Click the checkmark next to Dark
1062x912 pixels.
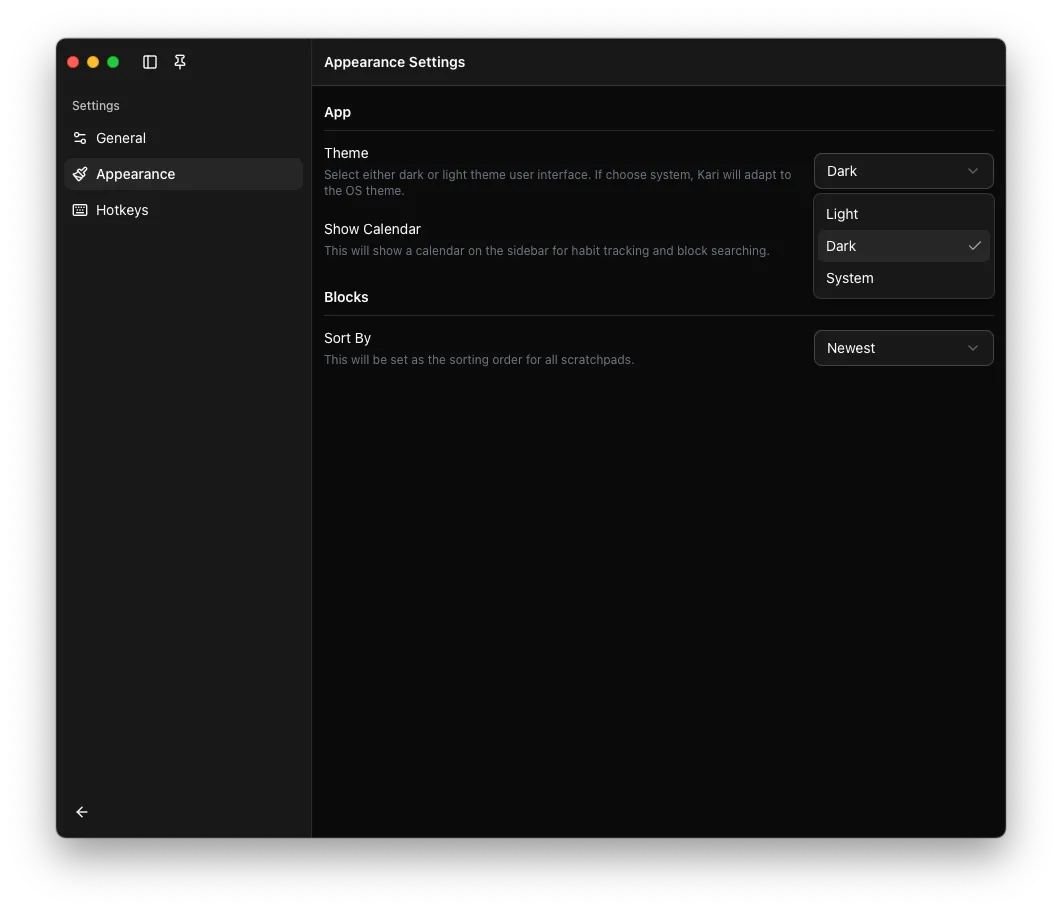point(974,246)
